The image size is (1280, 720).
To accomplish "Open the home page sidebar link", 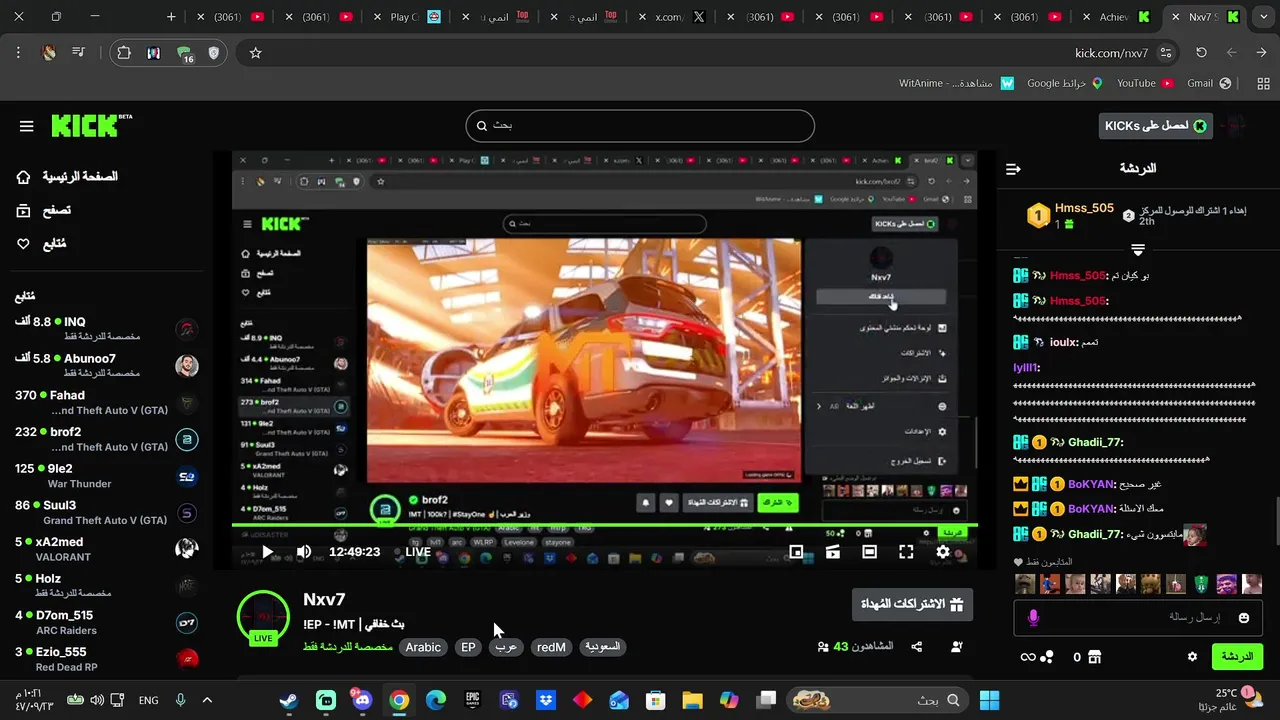I will (x=66, y=177).
